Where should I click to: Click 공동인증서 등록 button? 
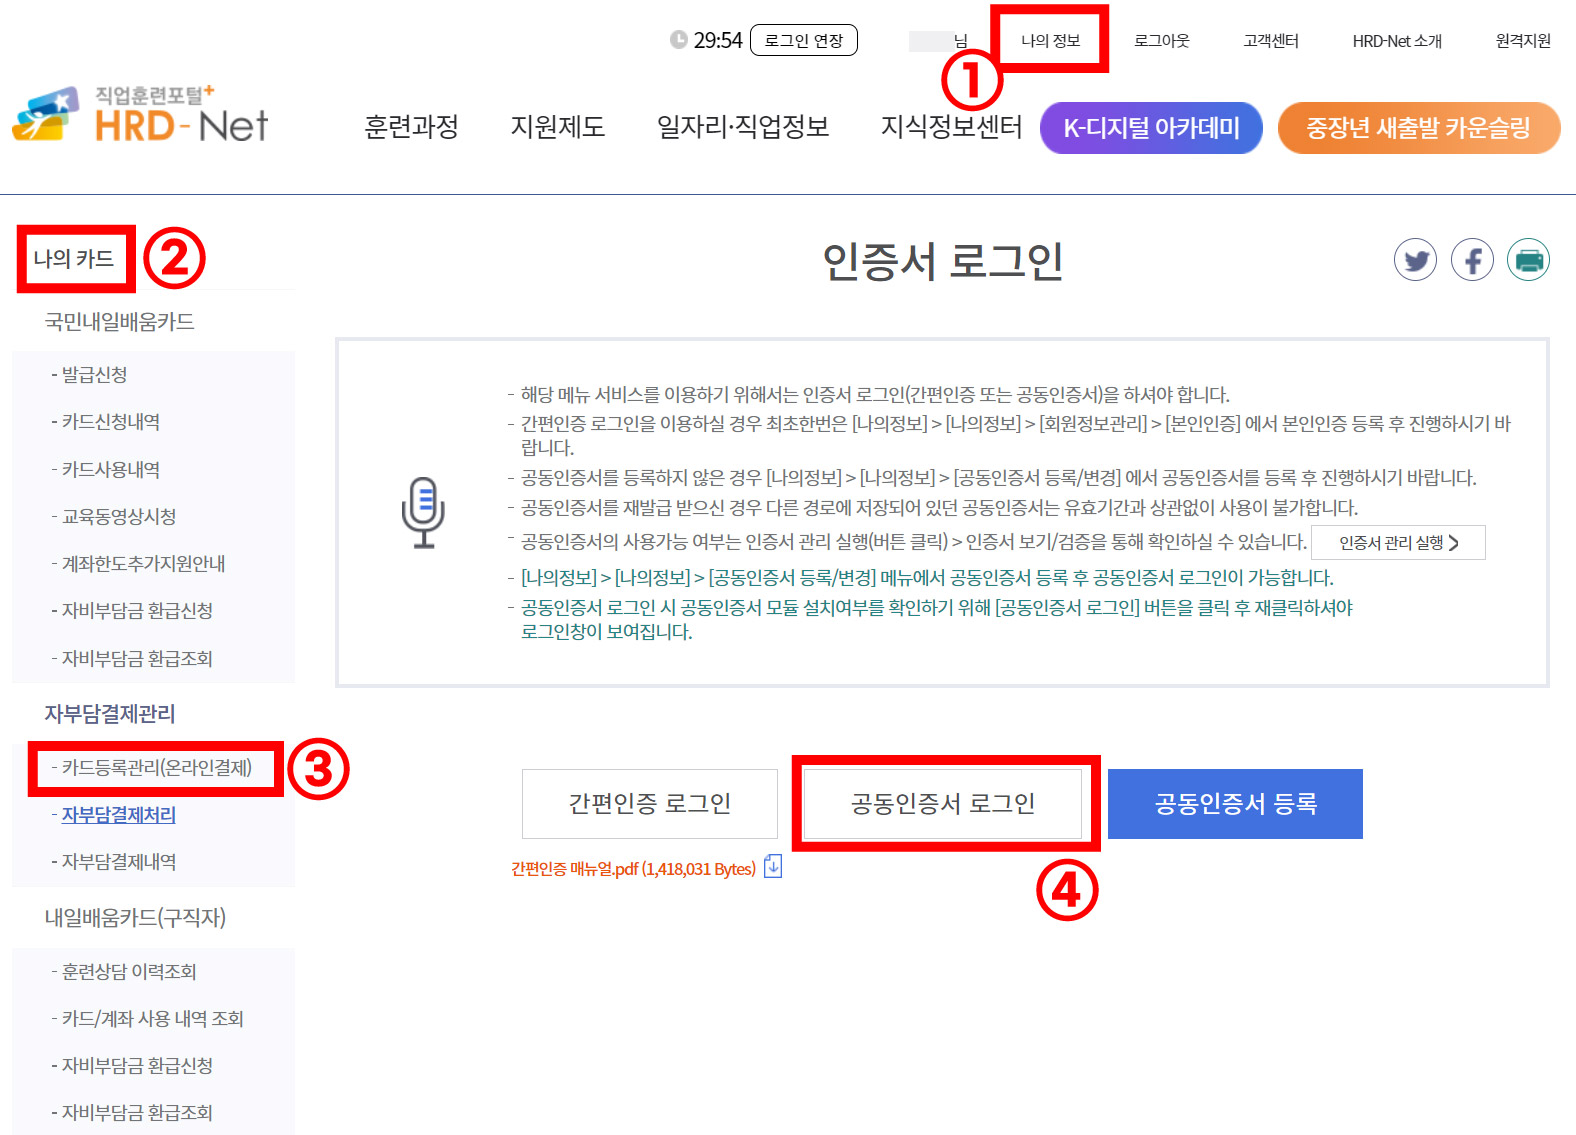point(1235,804)
